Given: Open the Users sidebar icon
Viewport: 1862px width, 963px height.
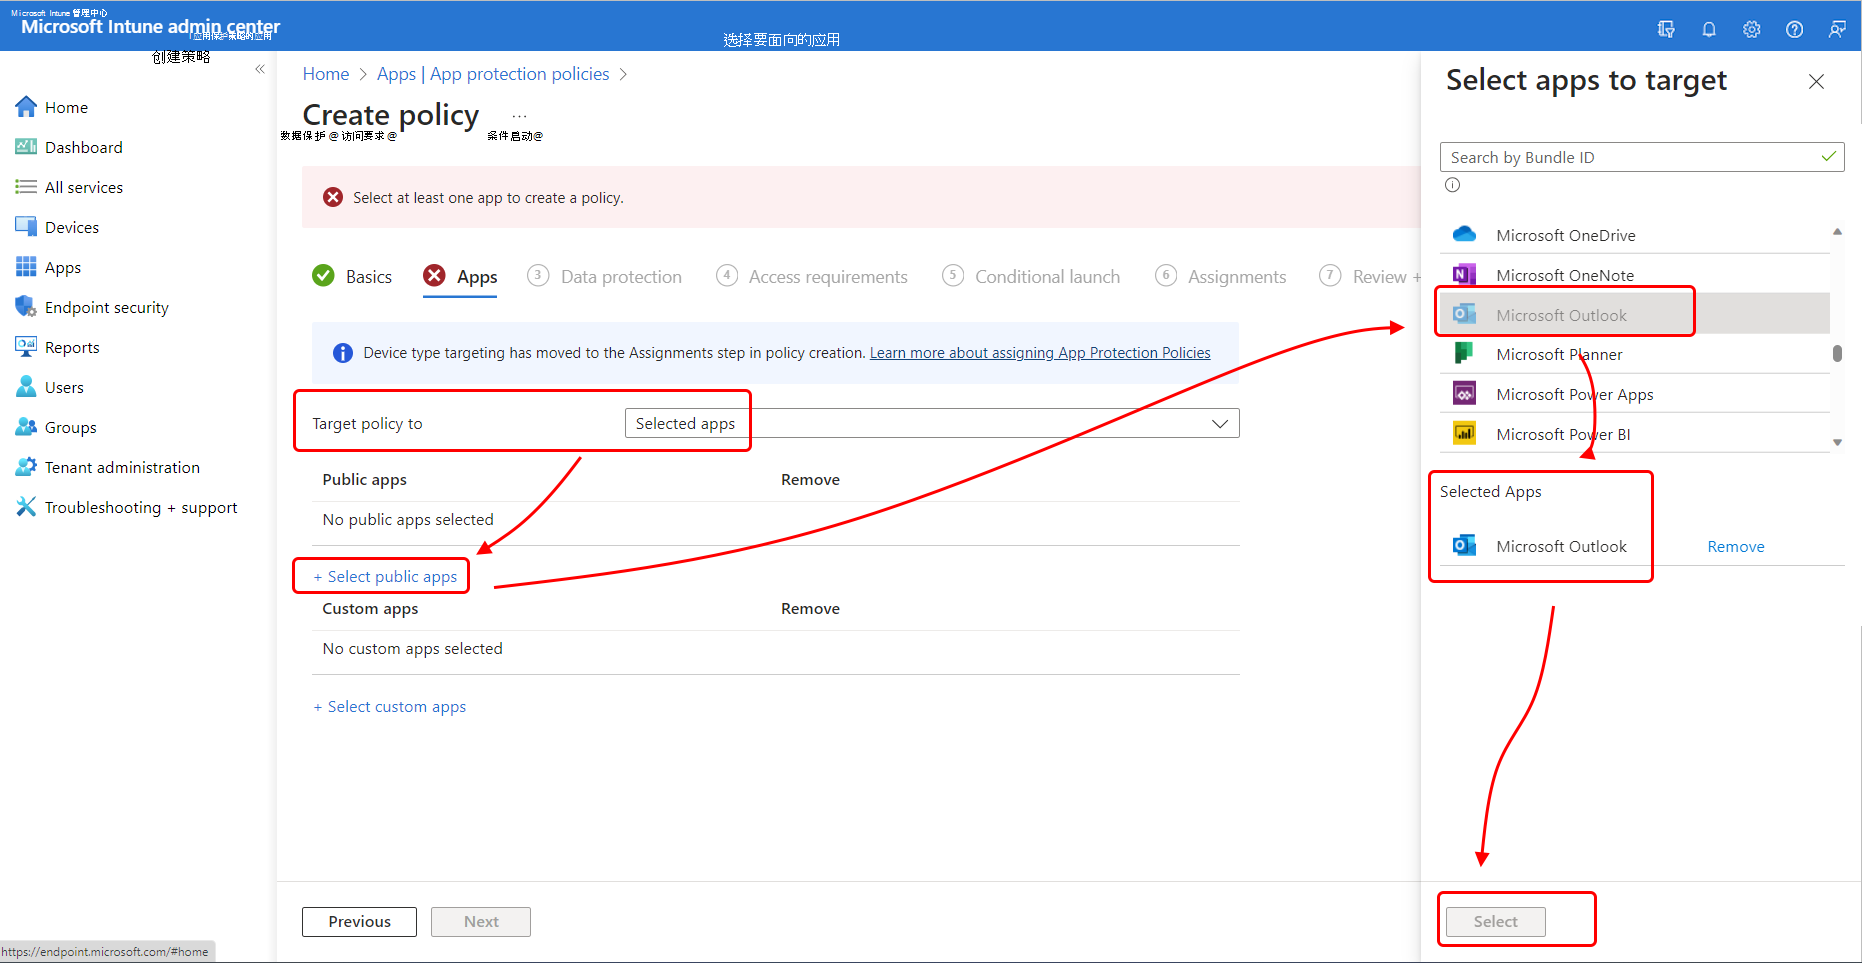Looking at the screenshot, I should (x=26, y=387).
